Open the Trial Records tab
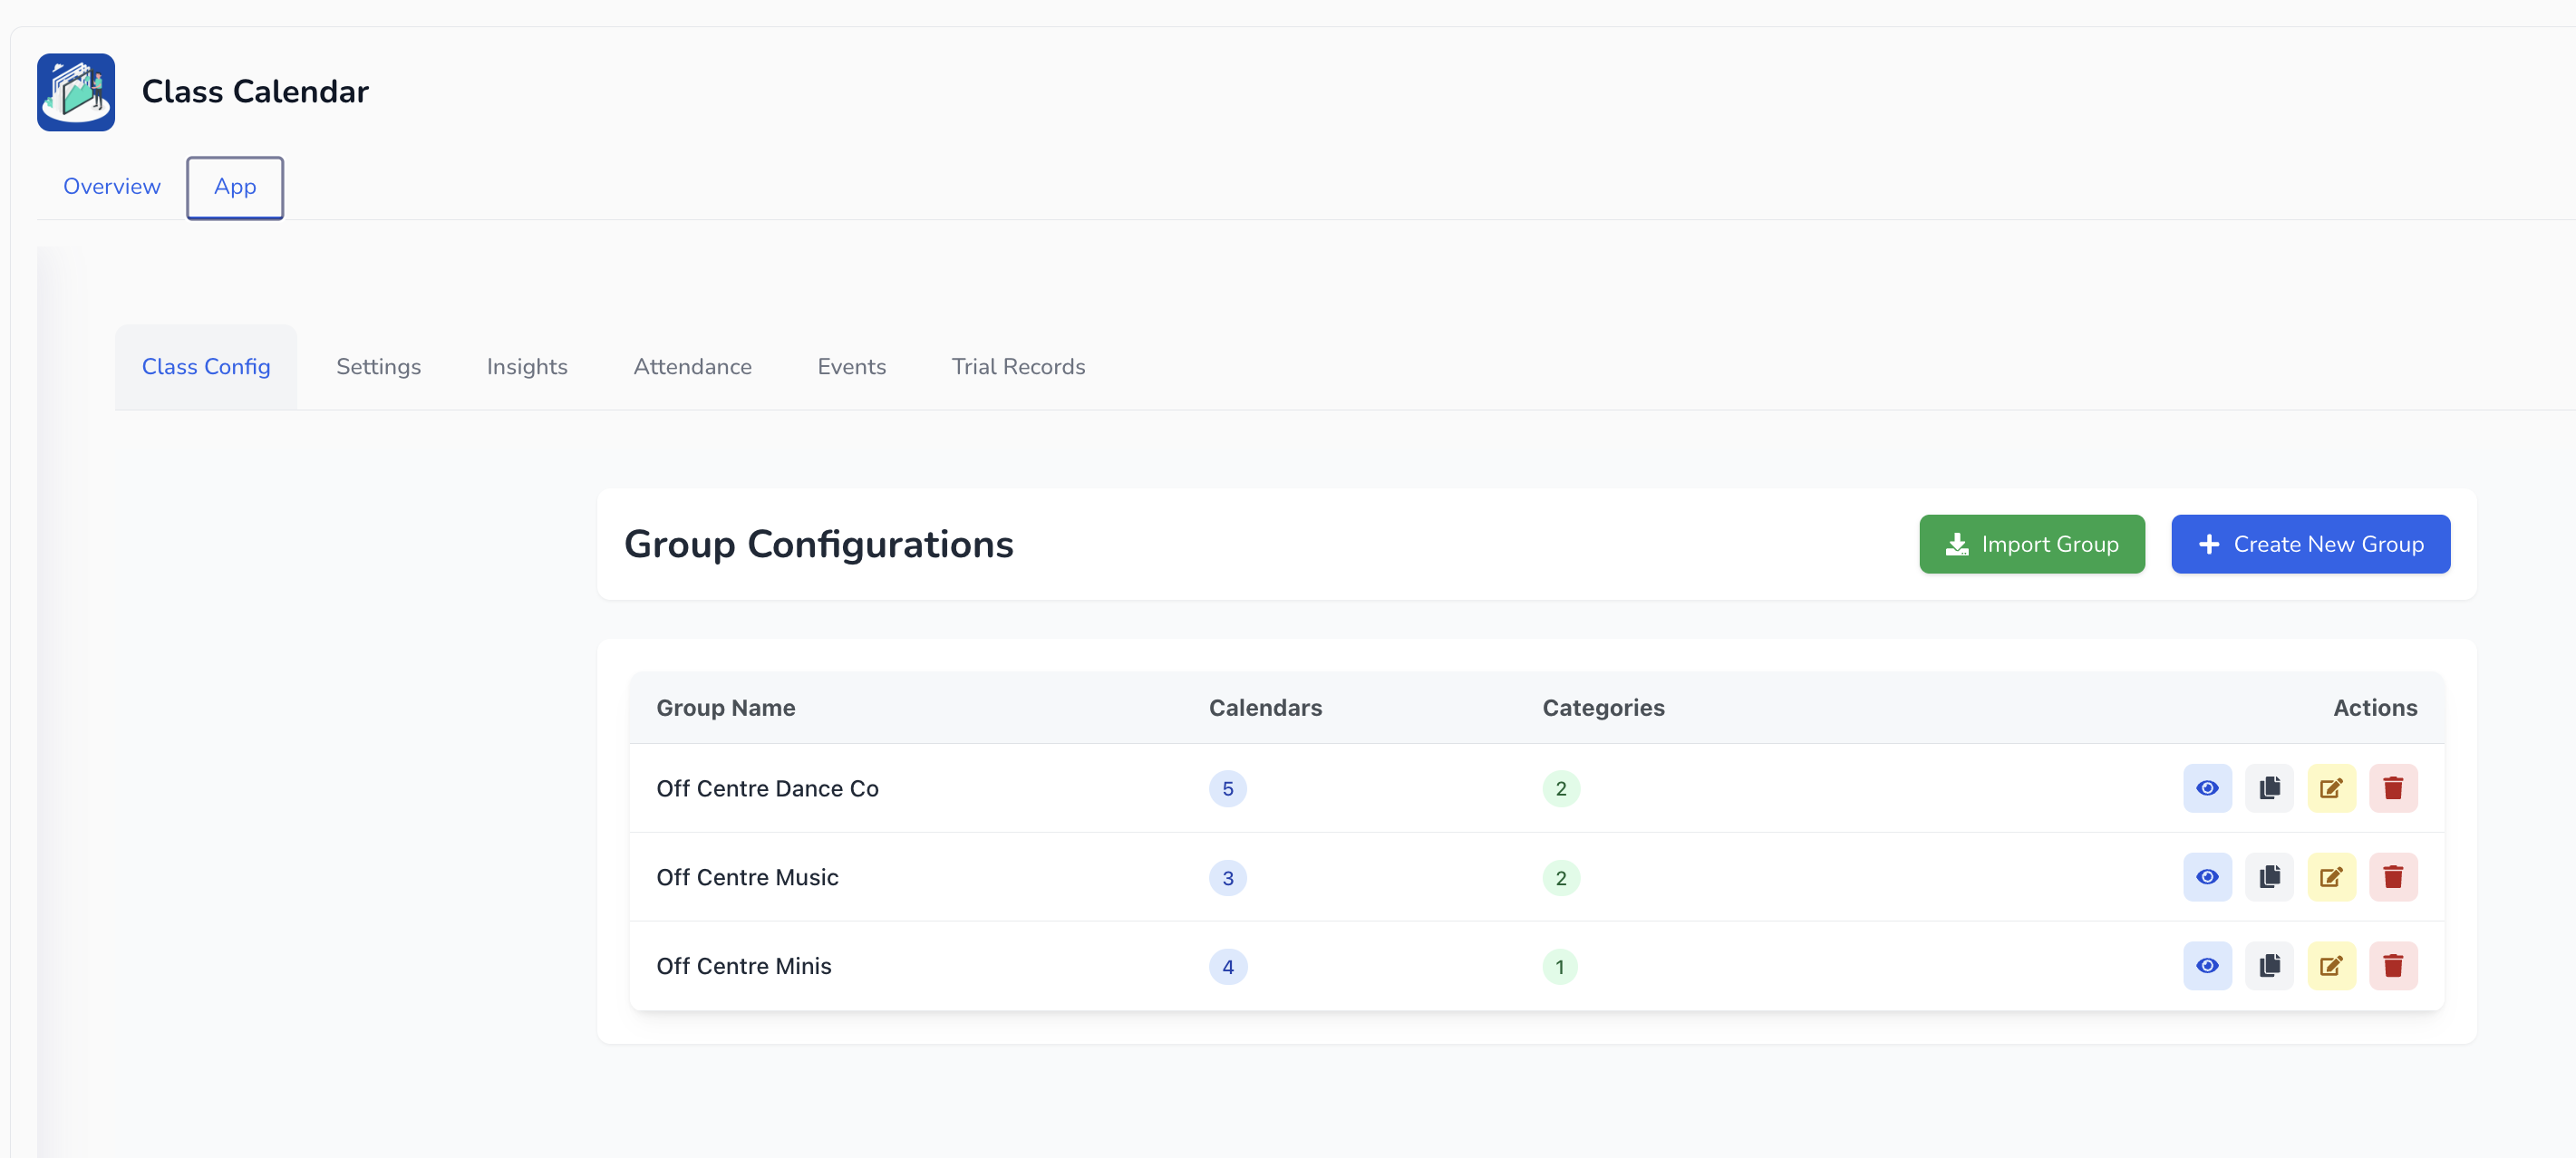This screenshot has width=2576, height=1158. (1018, 367)
